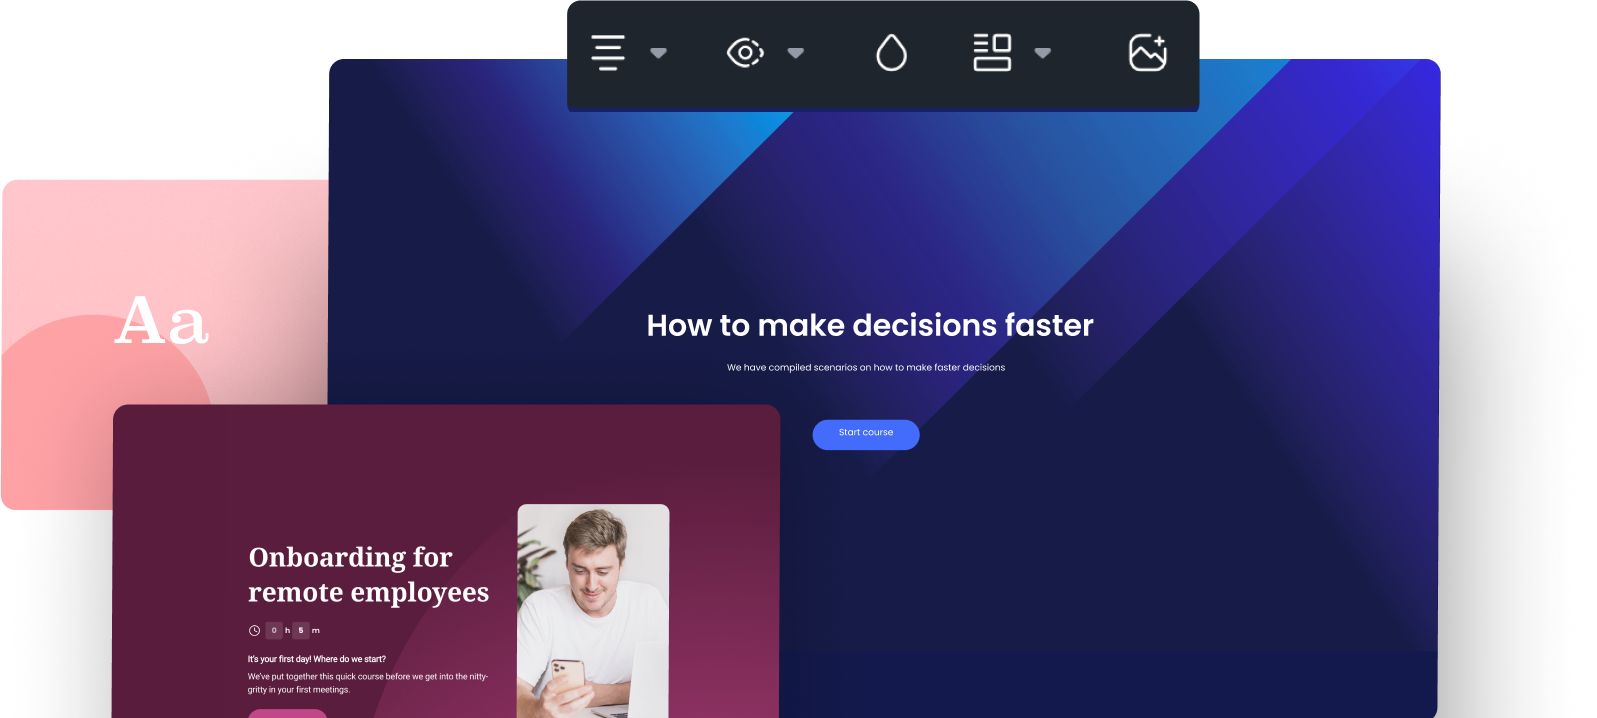Click the subtitle about compiled scenarios
The width and height of the screenshot is (1597, 718).
click(x=866, y=368)
